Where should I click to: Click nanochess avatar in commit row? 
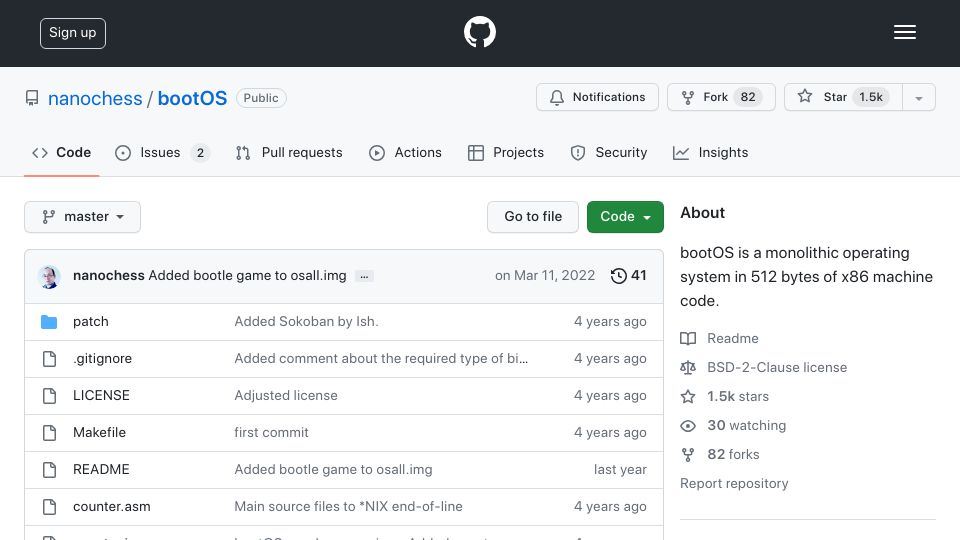pyautogui.click(x=49, y=277)
